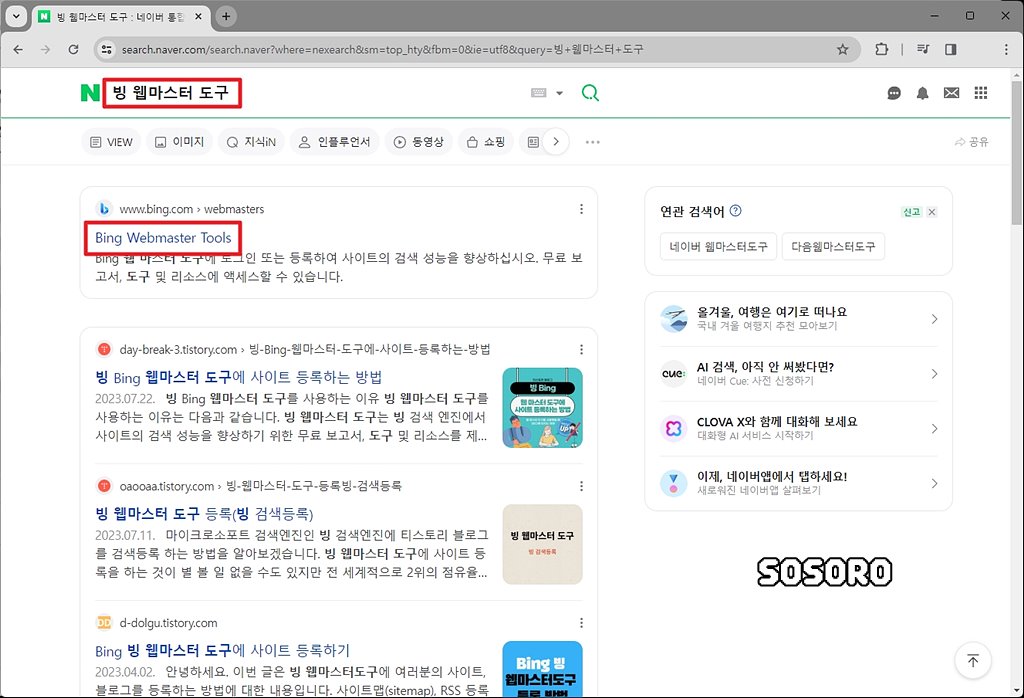Open a new browser tab
Image resolution: width=1024 pixels, height=698 pixels.
[x=226, y=16]
